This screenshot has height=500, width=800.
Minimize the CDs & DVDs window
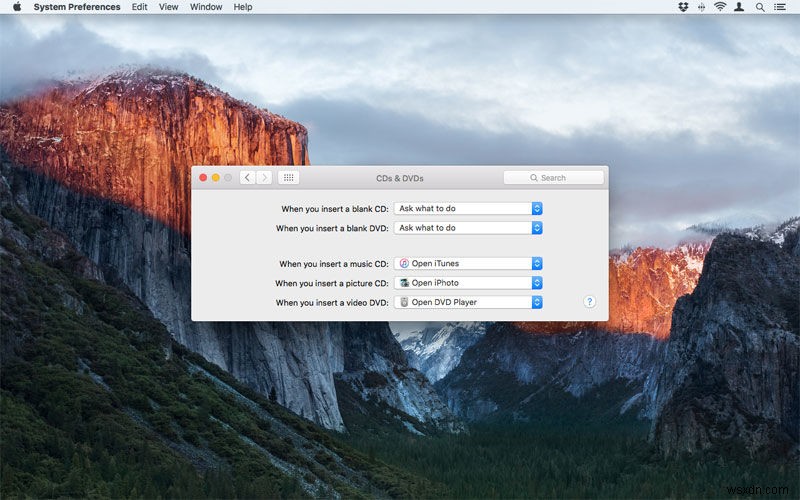point(215,178)
